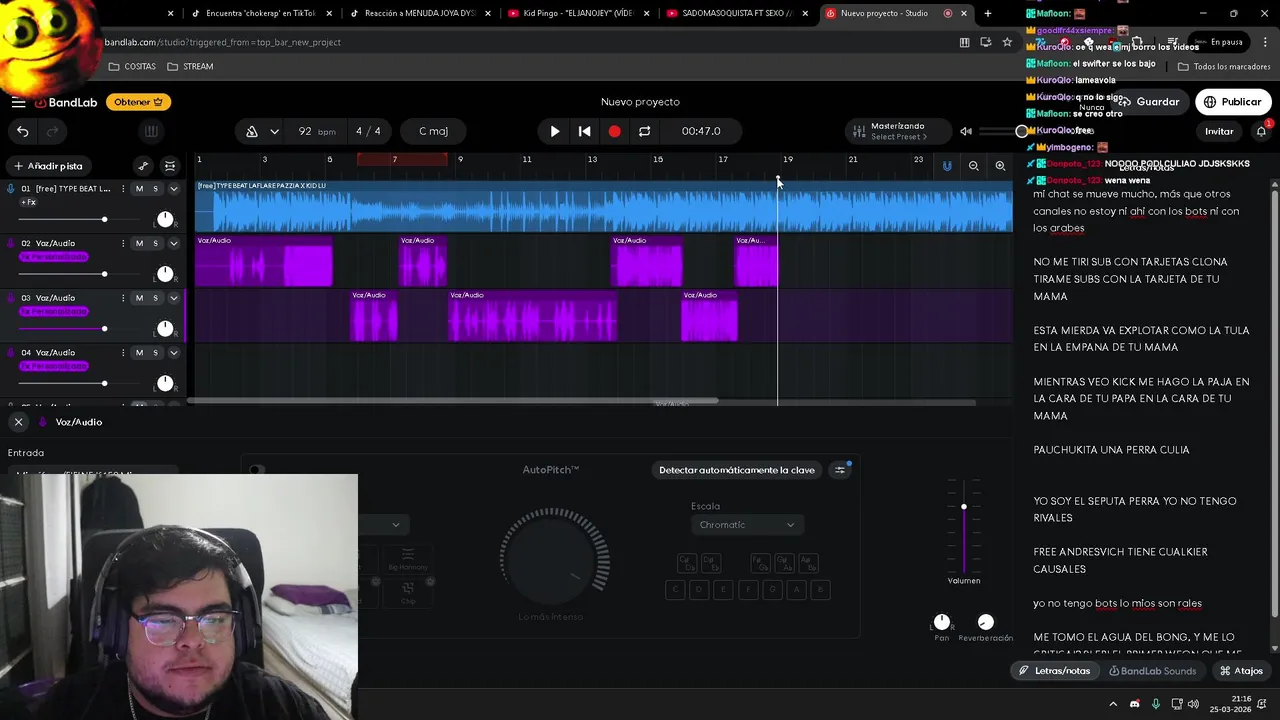Click the BandLab logo
Image resolution: width=1280 pixels, height=720 pixels.
[x=66, y=102]
